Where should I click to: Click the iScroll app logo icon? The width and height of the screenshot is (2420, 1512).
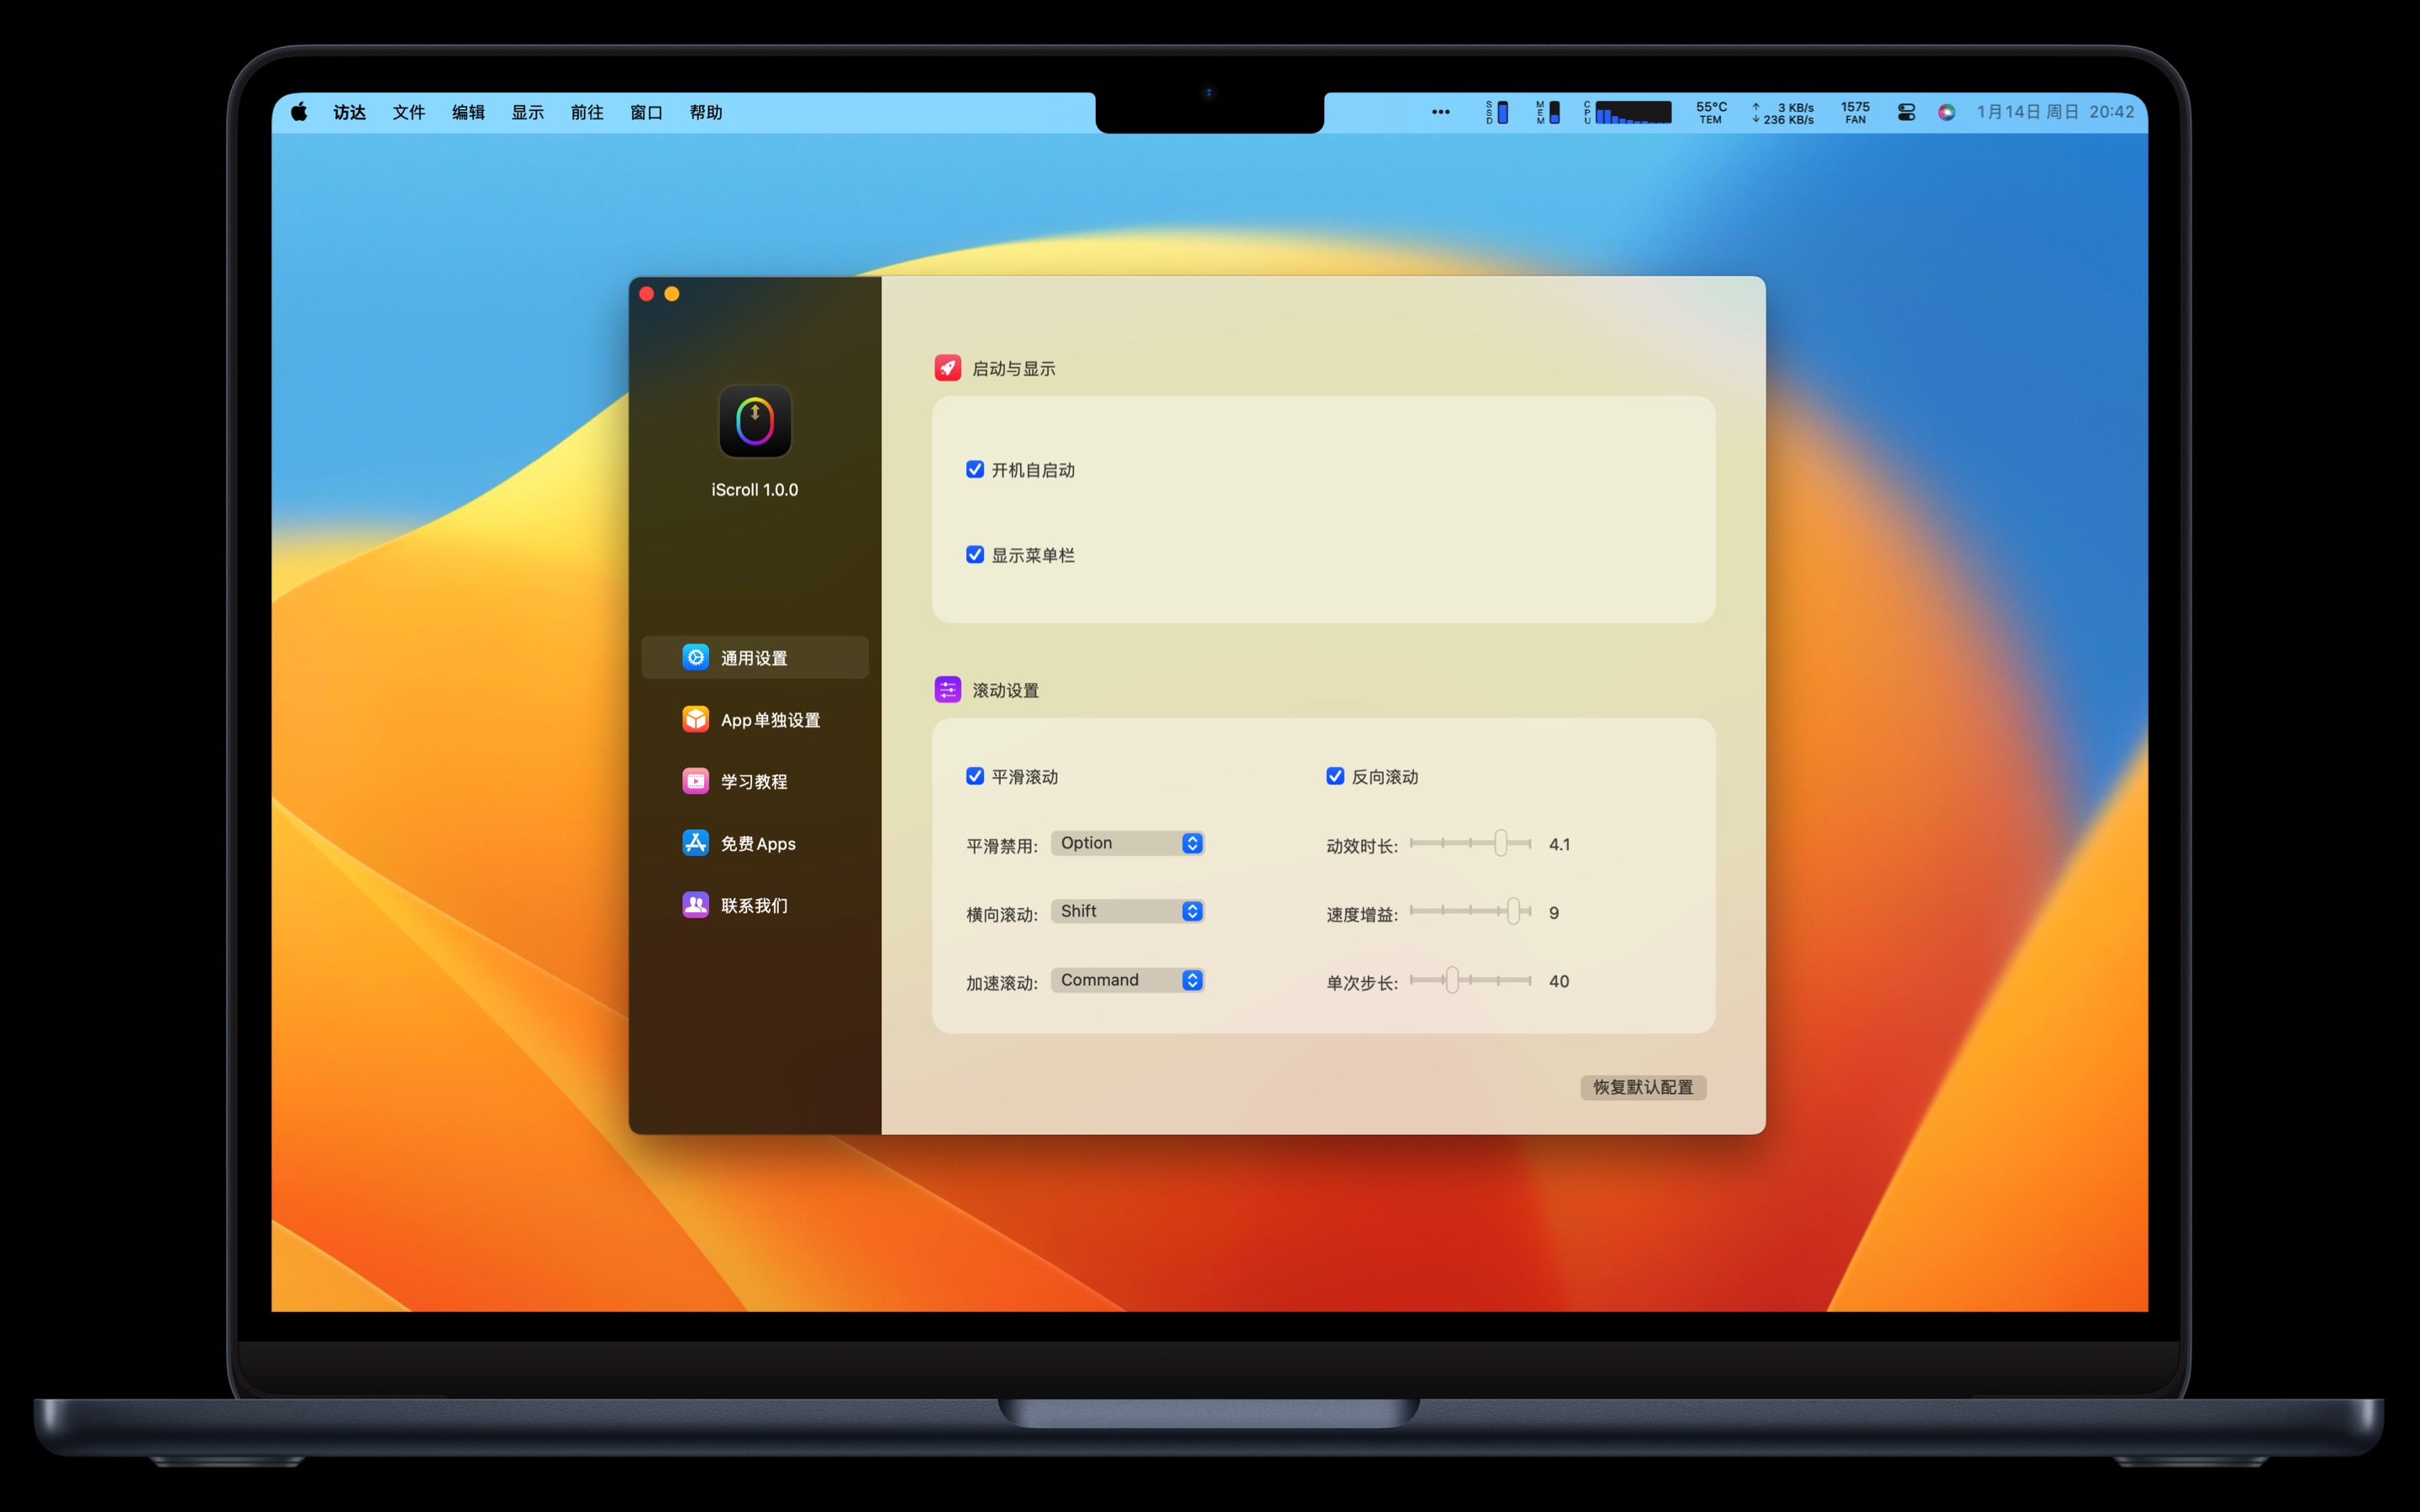tap(755, 421)
